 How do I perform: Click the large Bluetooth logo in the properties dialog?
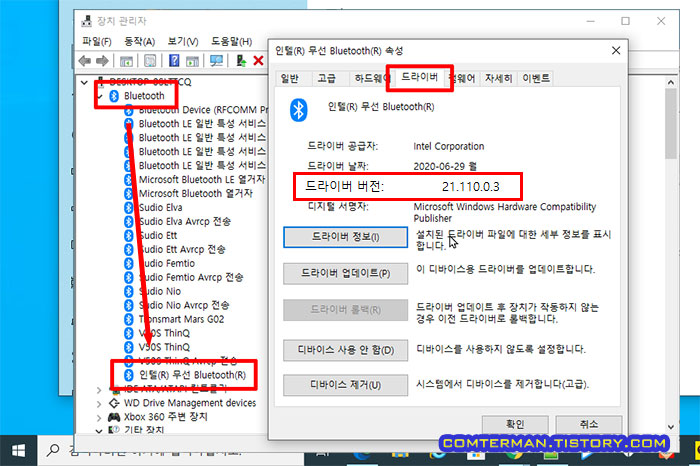pos(298,110)
